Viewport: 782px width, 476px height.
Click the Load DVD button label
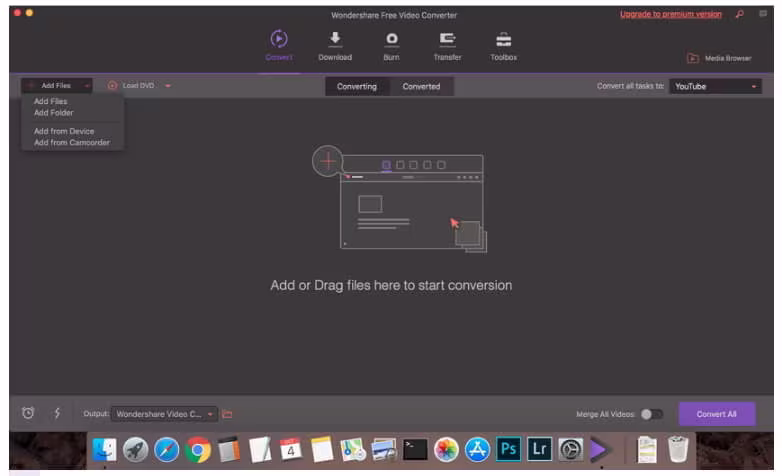138,86
